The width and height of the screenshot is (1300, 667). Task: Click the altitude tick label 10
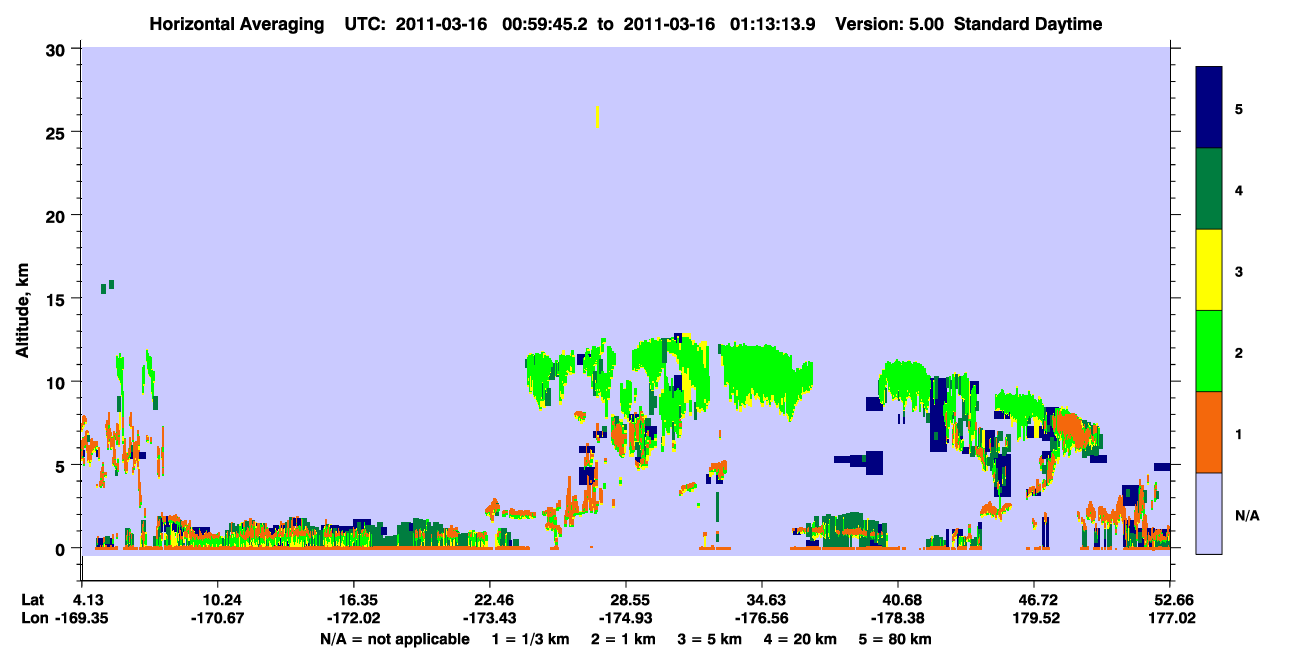point(57,382)
